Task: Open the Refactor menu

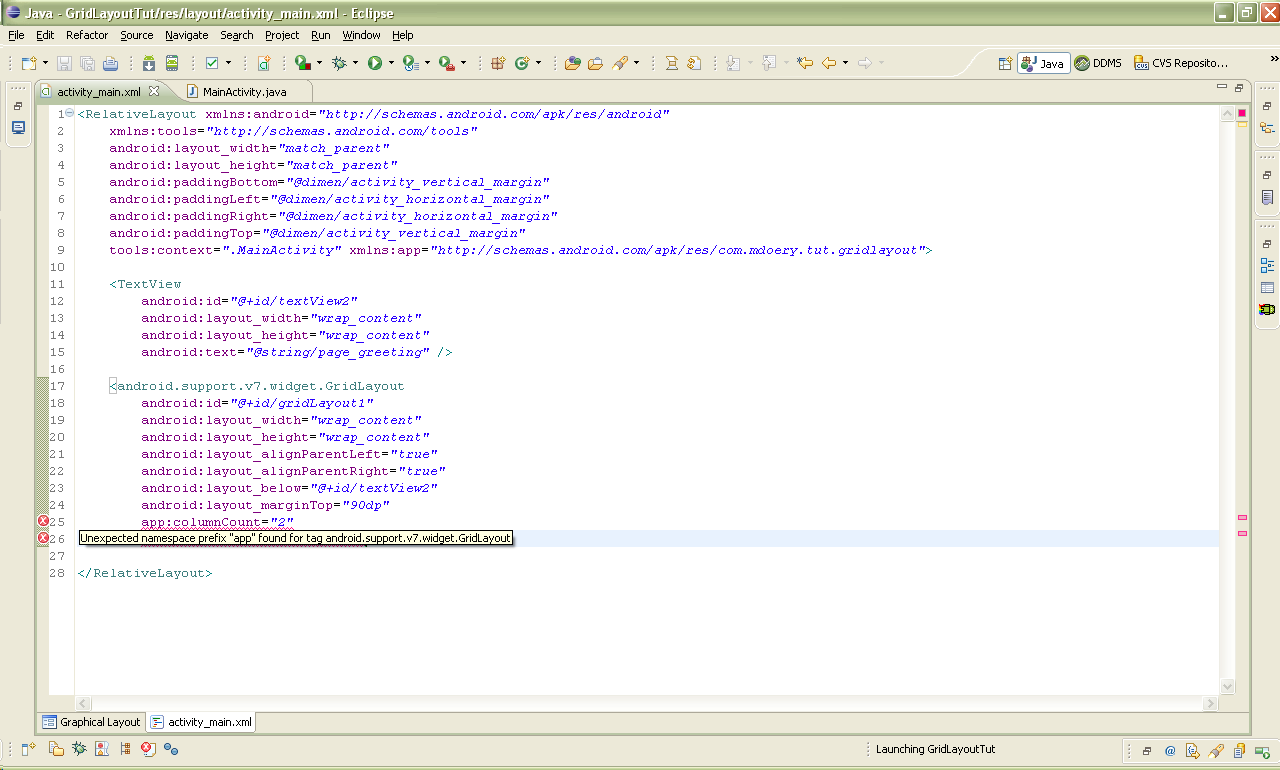Action: [x=86, y=35]
